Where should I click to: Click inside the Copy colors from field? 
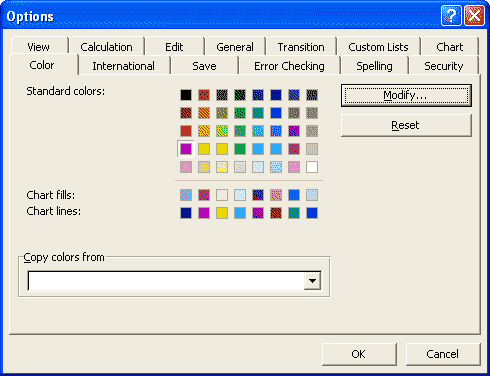click(x=166, y=281)
